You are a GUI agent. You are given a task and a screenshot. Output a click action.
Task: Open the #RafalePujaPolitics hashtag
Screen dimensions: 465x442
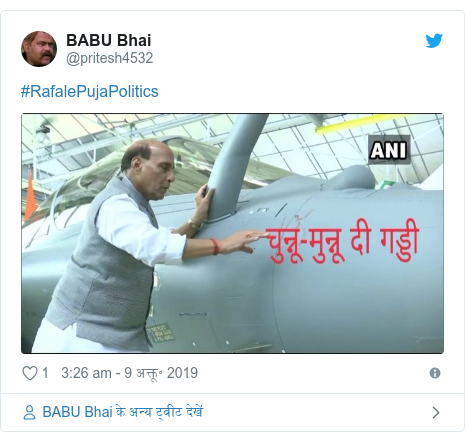click(x=90, y=91)
